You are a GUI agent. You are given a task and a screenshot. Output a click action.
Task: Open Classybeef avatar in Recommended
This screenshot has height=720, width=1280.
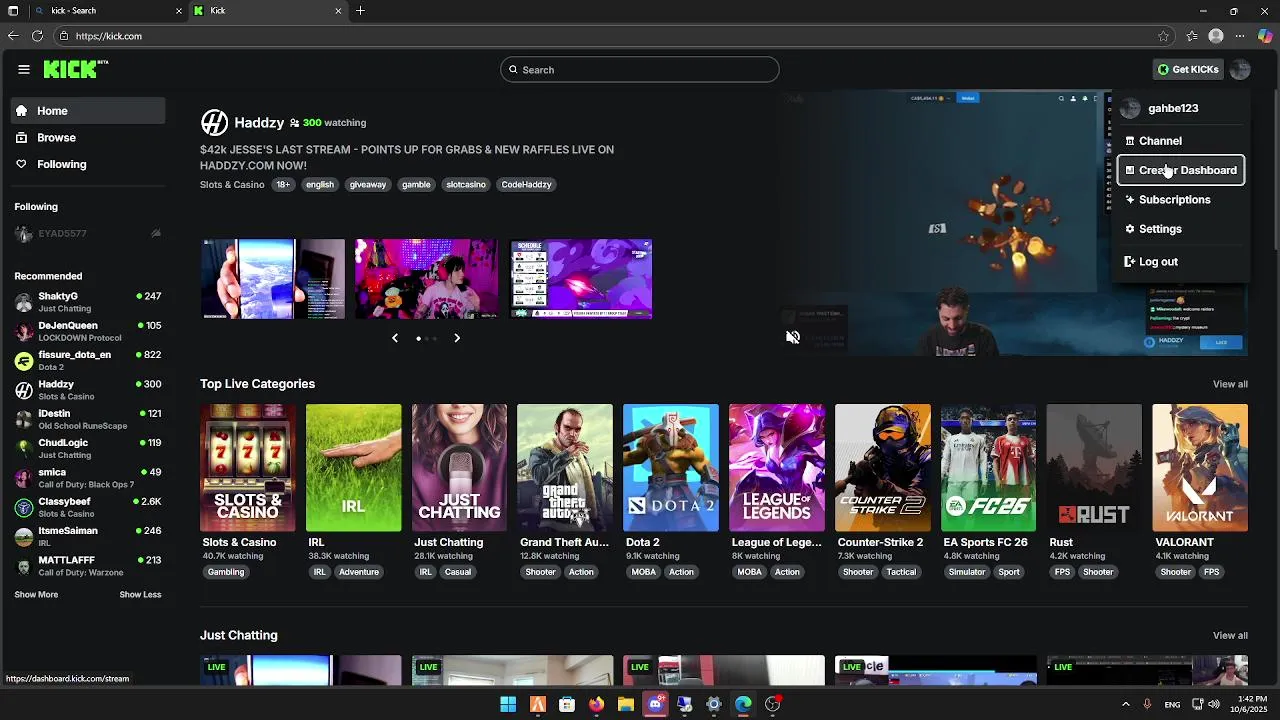tap(24, 507)
